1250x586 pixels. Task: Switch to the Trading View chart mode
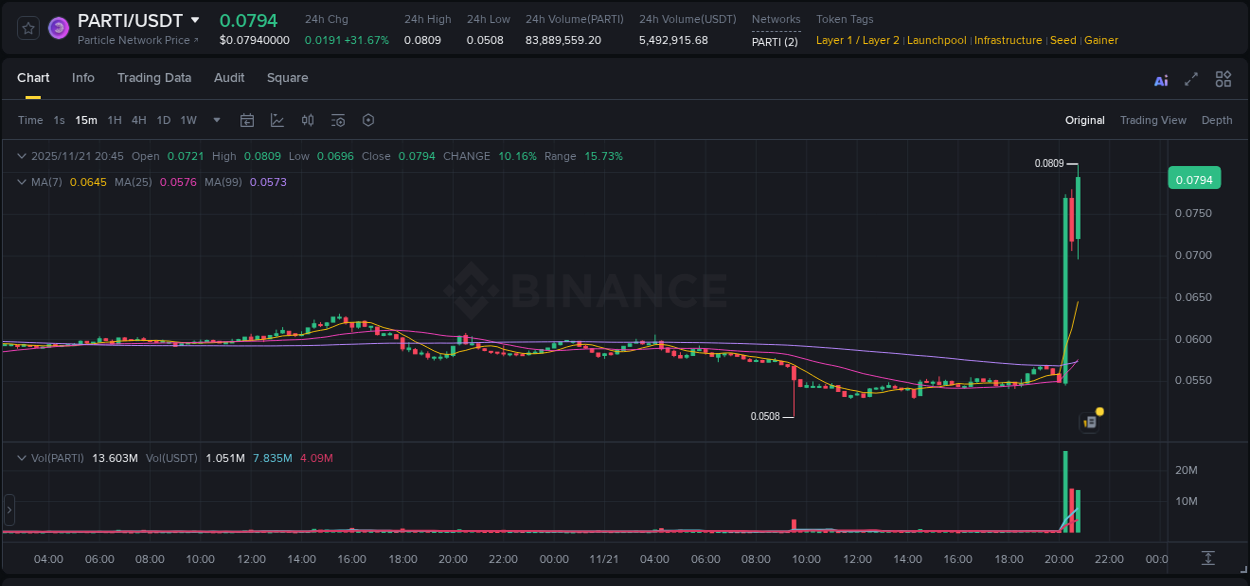(1152, 120)
